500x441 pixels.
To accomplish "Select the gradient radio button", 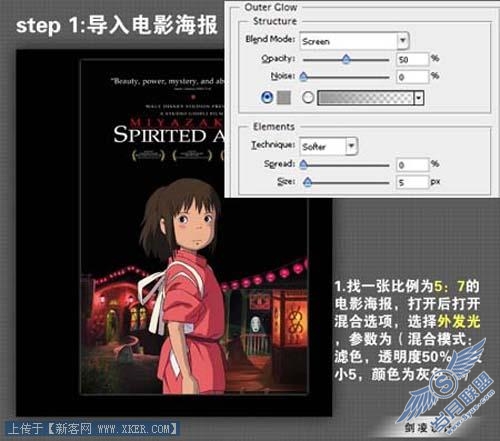I will [308, 98].
